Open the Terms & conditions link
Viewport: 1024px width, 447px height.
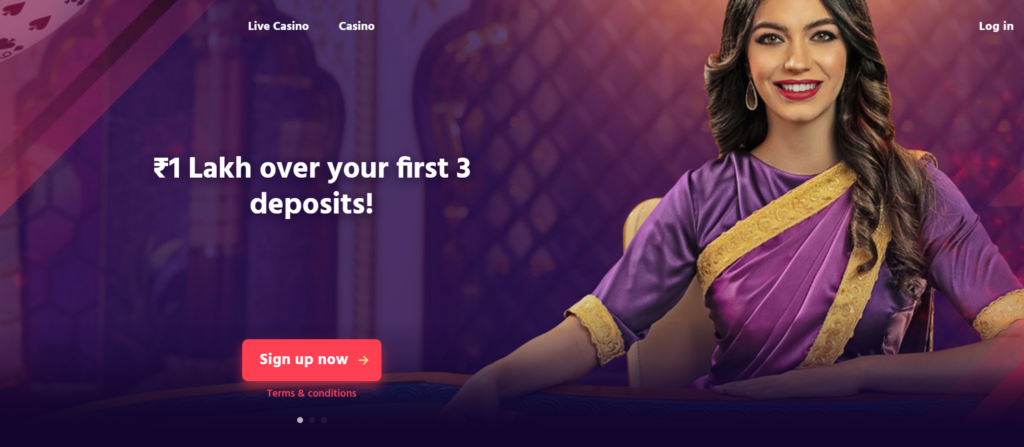tap(312, 393)
